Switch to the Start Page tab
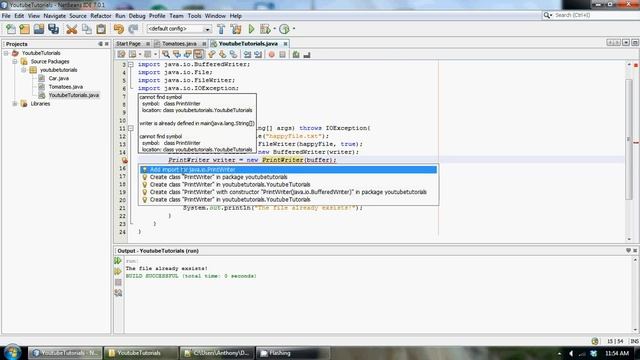This screenshot has width=640, height=360. [128, 44]
